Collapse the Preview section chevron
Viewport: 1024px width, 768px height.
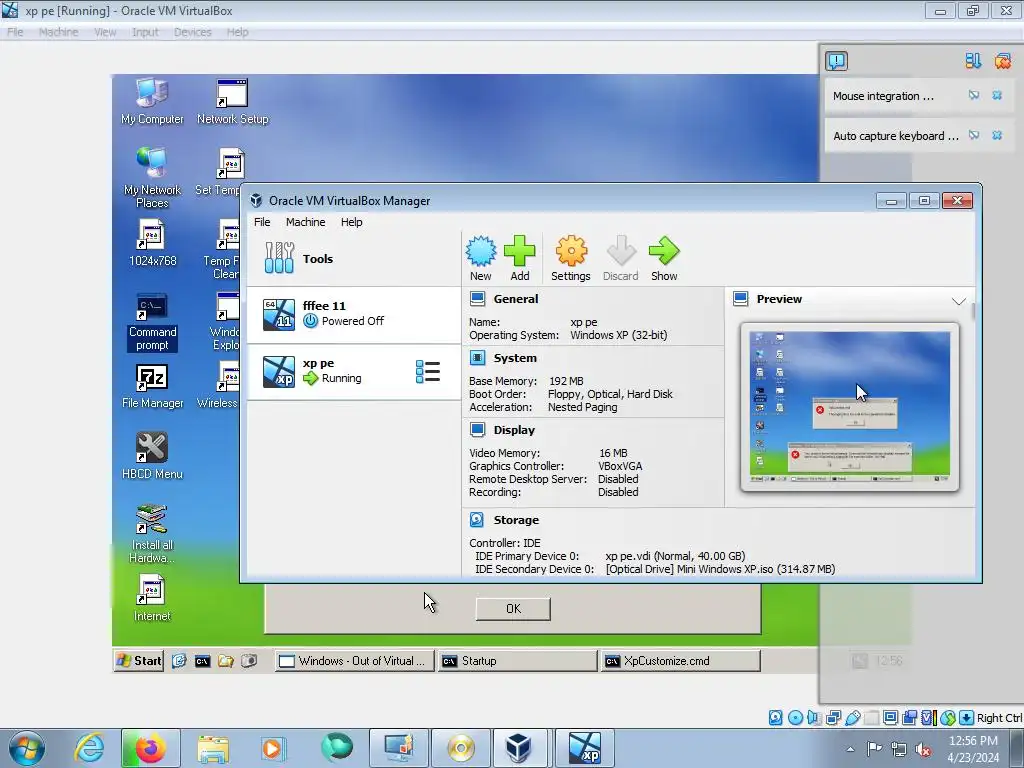(958, 301)
